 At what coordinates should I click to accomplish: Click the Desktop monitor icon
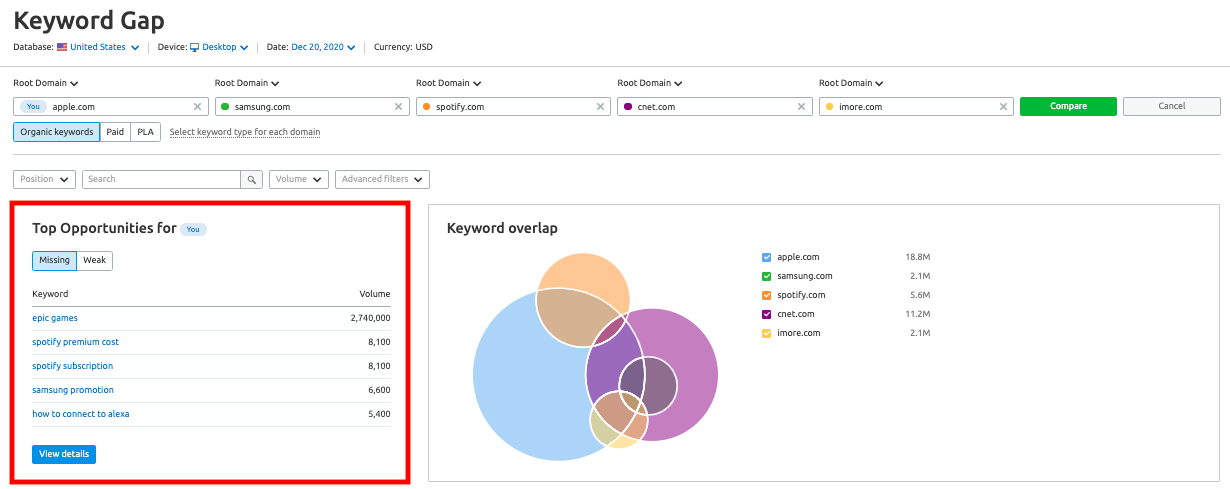point(195,47)
